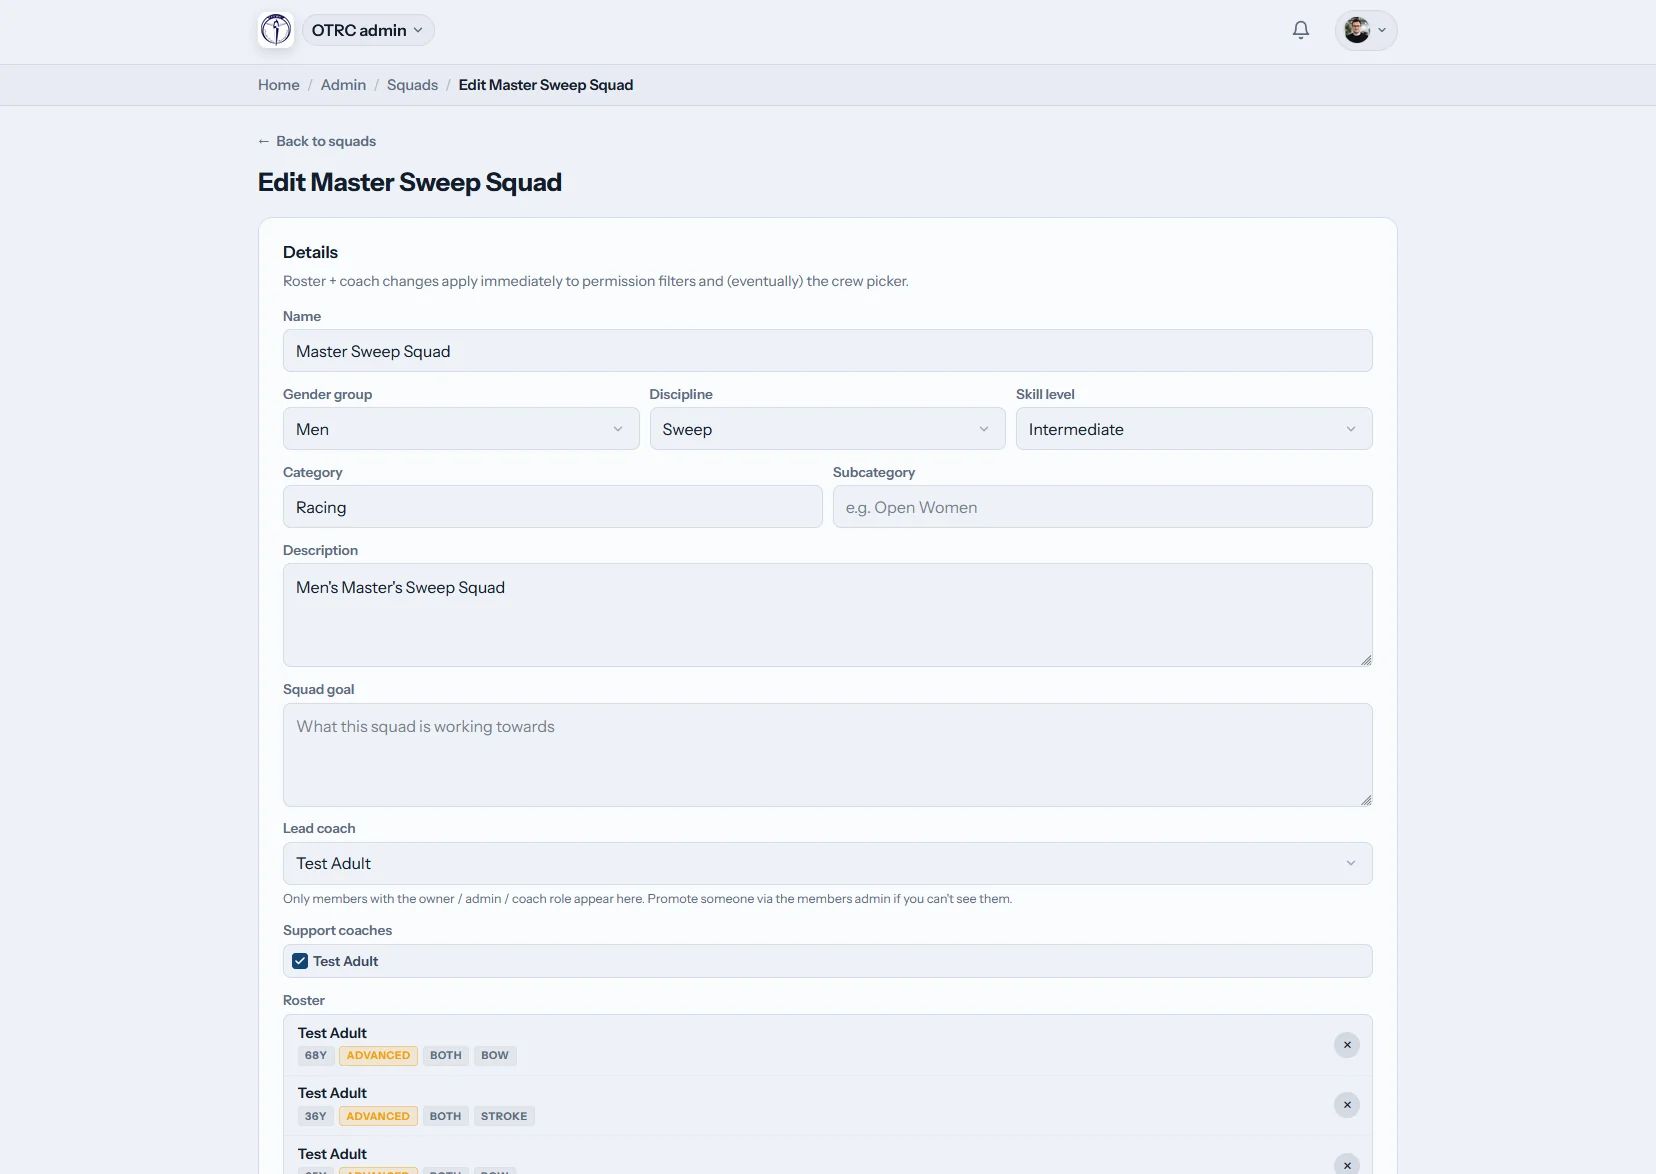Screen dimensions: 1656x1174
Task: Open the Skill level Intermediate dropdown
Action: click(1194, 429)
